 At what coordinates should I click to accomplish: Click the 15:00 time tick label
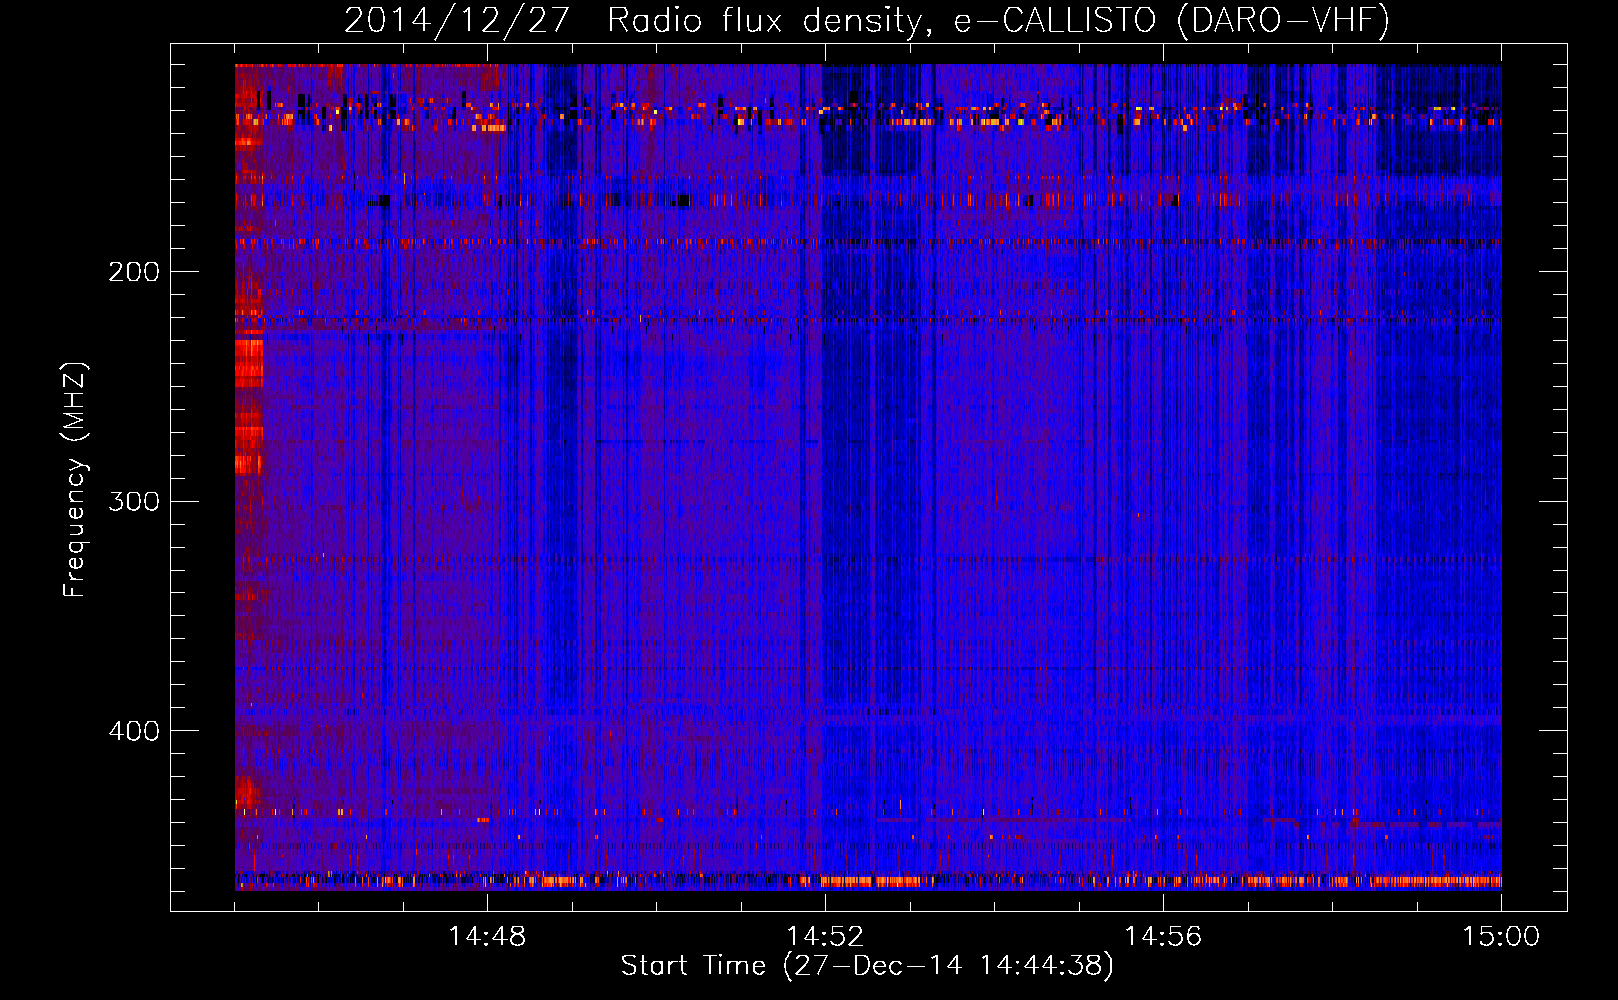(1501, 937)
